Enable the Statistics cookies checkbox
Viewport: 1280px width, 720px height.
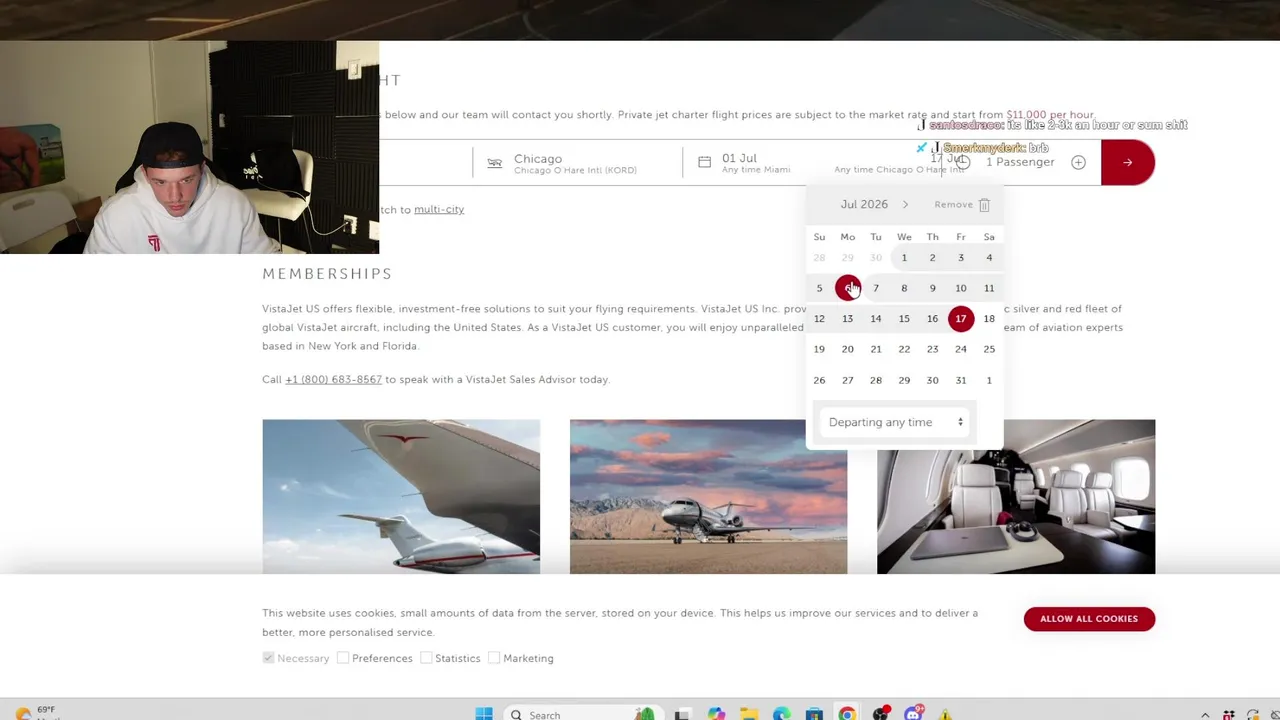(426, 658)
